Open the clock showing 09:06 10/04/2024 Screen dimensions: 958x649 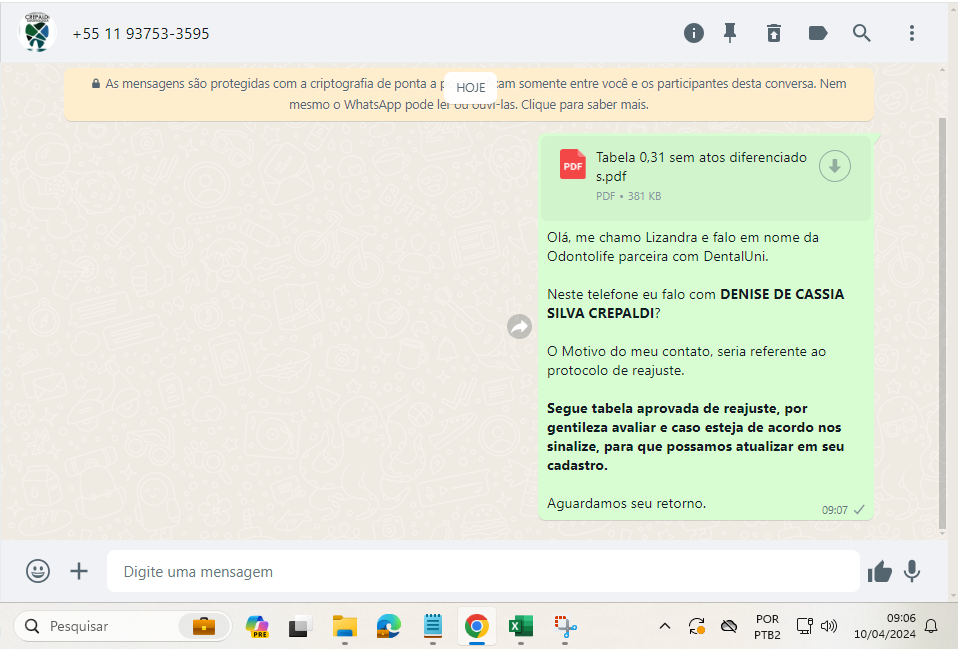coord(885,626)
